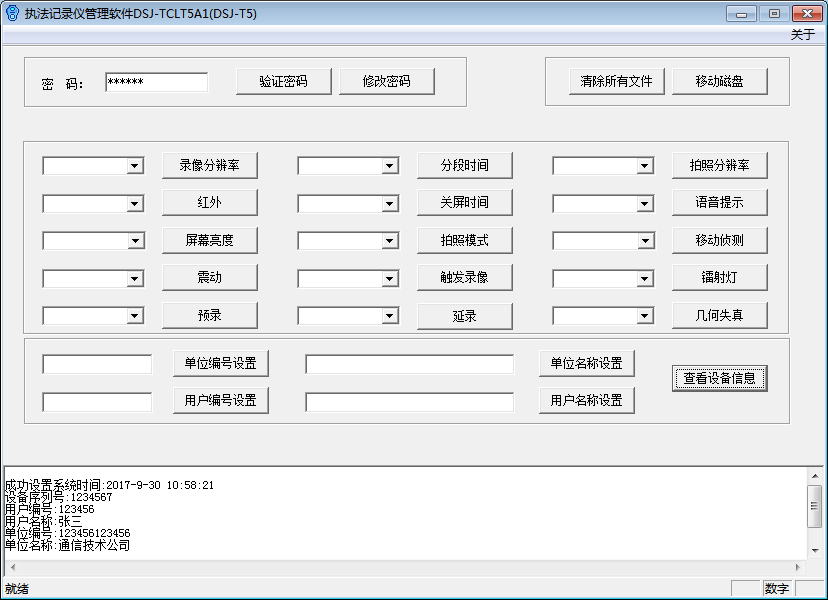Click the app icon in title bar

click(12, 13)
